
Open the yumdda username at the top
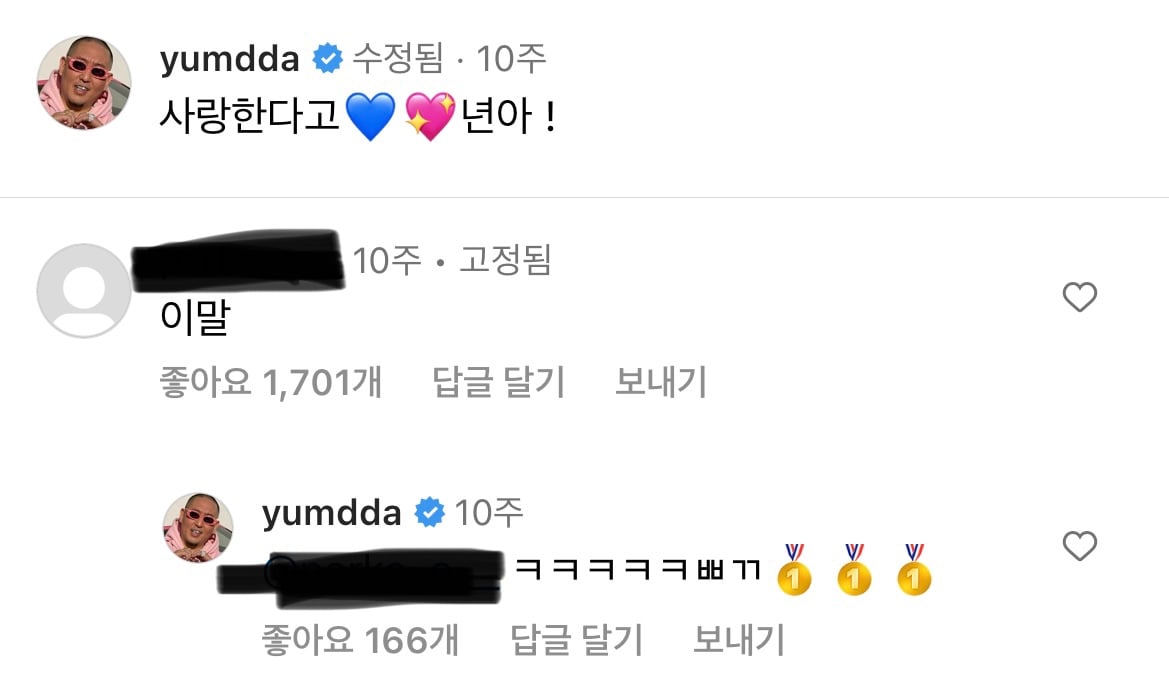230,59
